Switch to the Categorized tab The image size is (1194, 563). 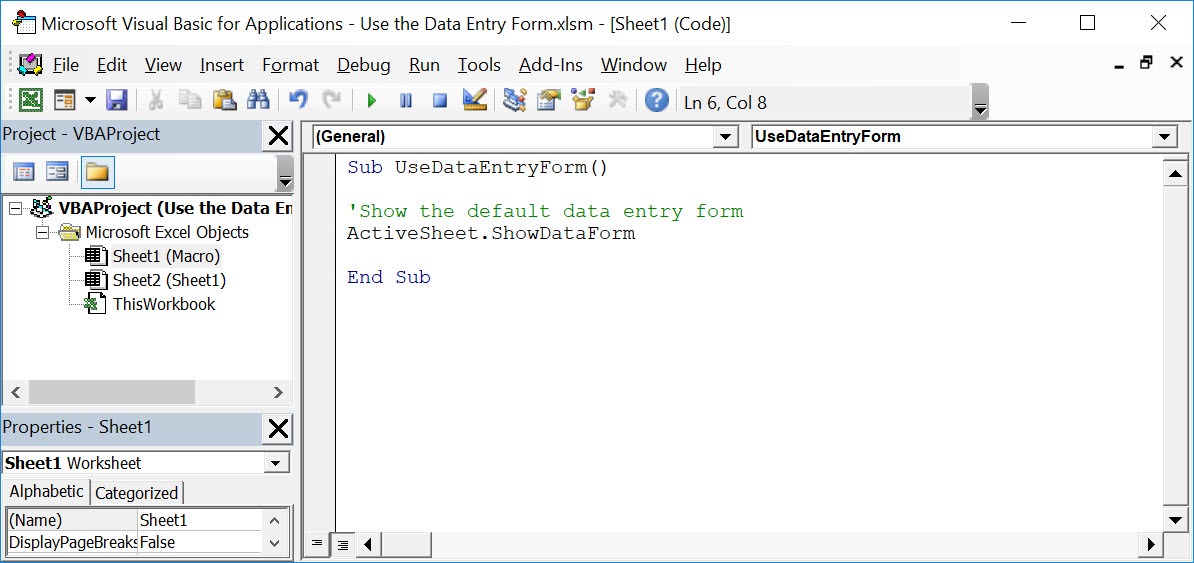click(x=136, y=493)
